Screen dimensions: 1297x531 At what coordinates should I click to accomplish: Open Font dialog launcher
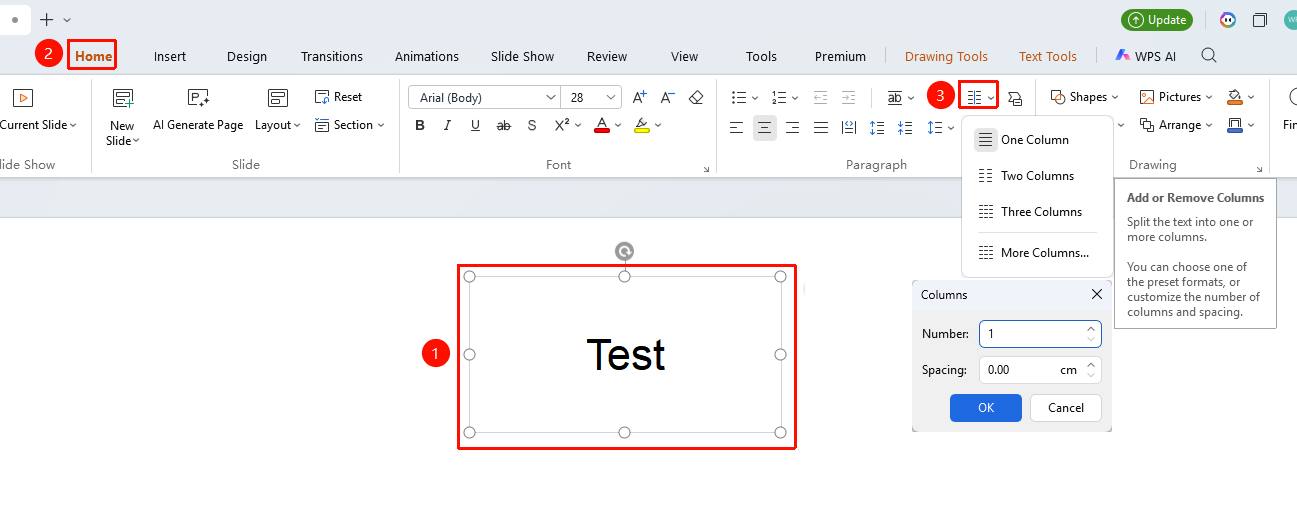pyautogui.click(x=707, y=170)
